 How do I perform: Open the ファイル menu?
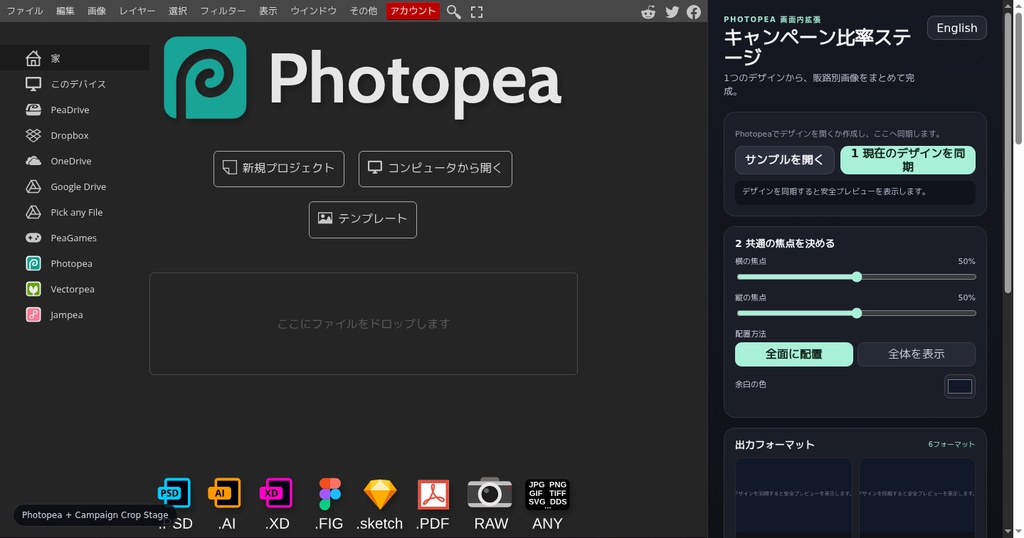(24, 11)
